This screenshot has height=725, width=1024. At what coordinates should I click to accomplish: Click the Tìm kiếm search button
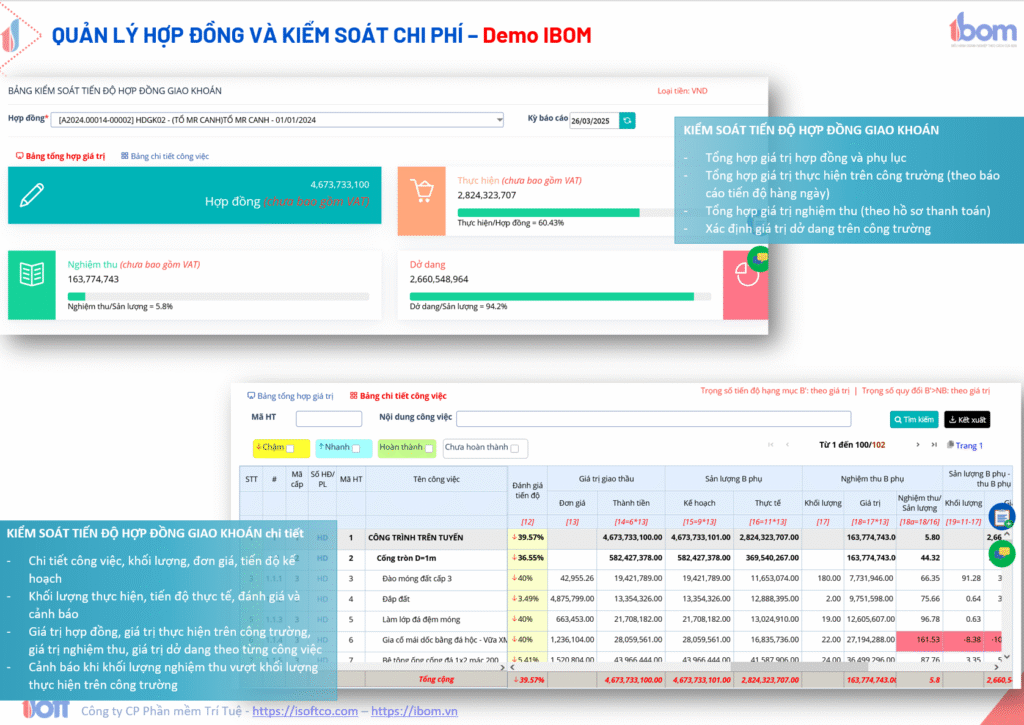click(914, 420)
